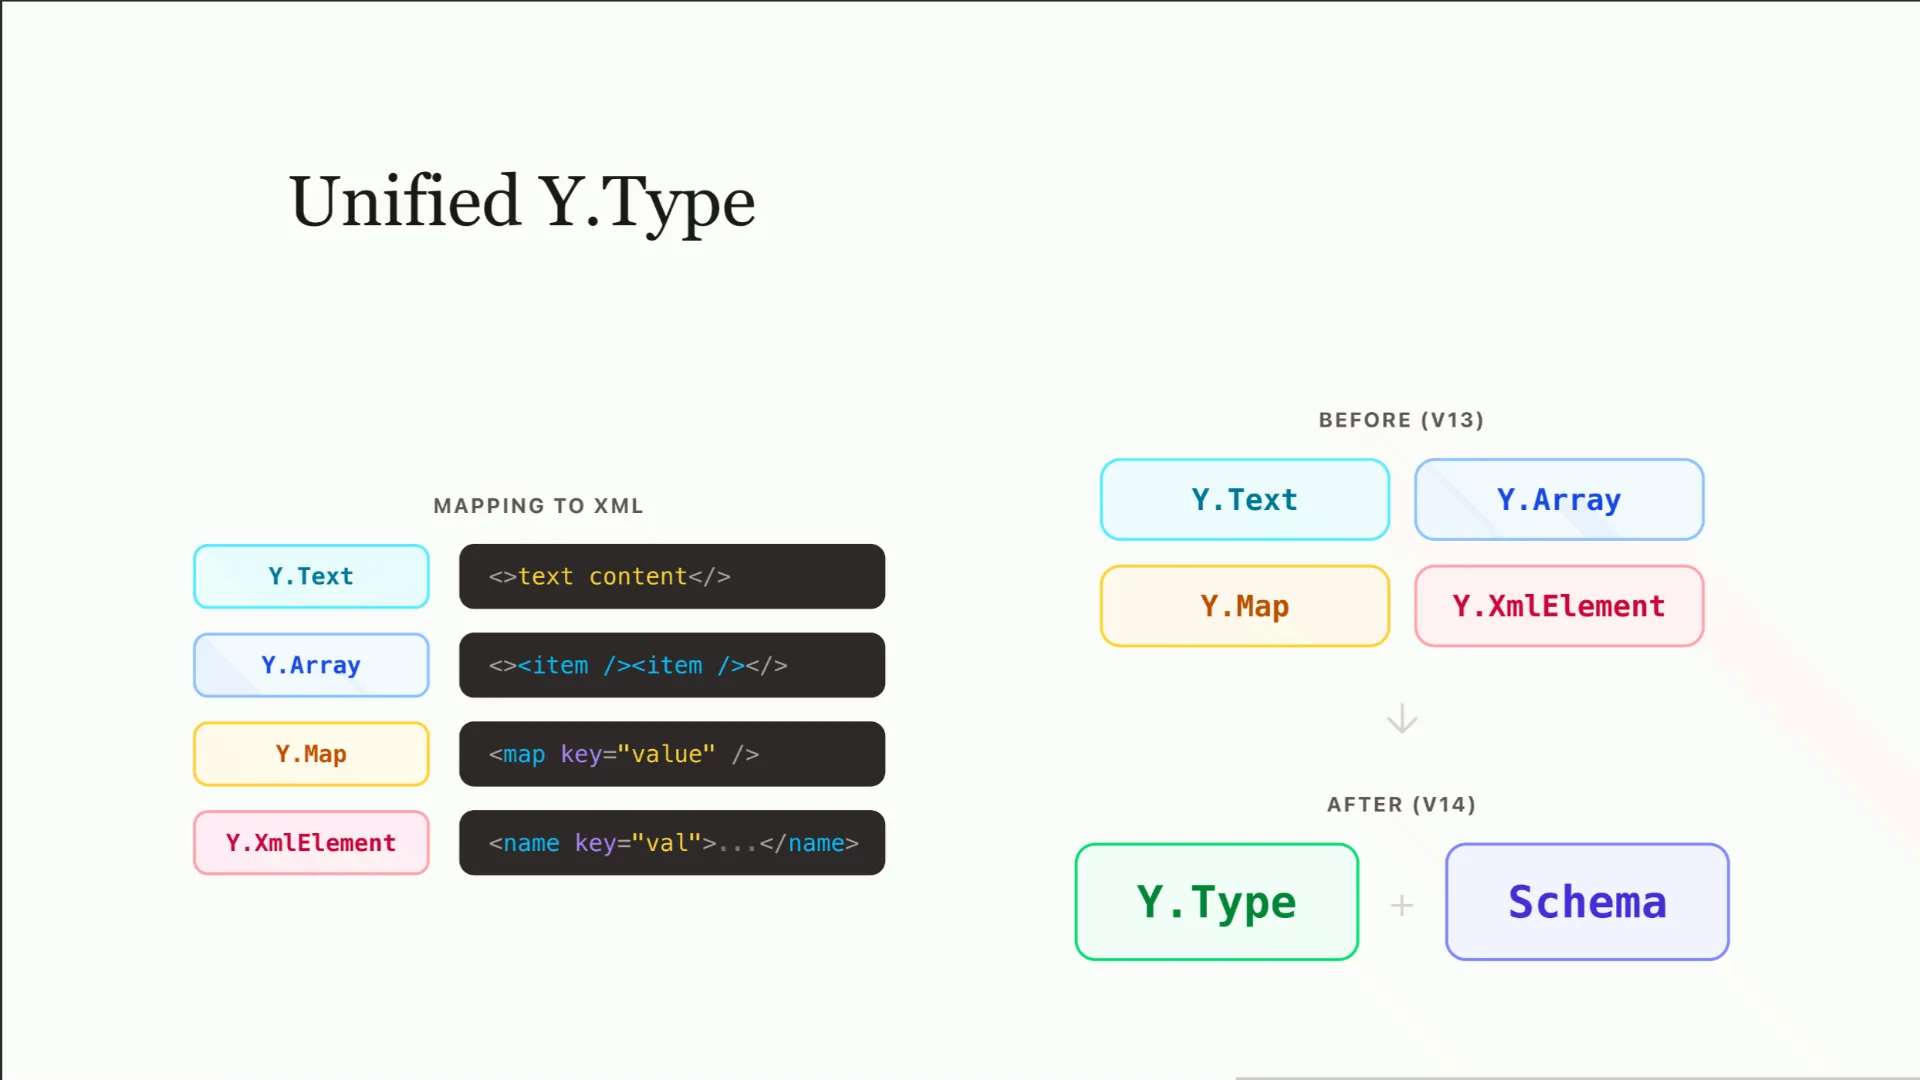
Task: Select the Y.Array box in mapping list
Action: tap(311, 665)
